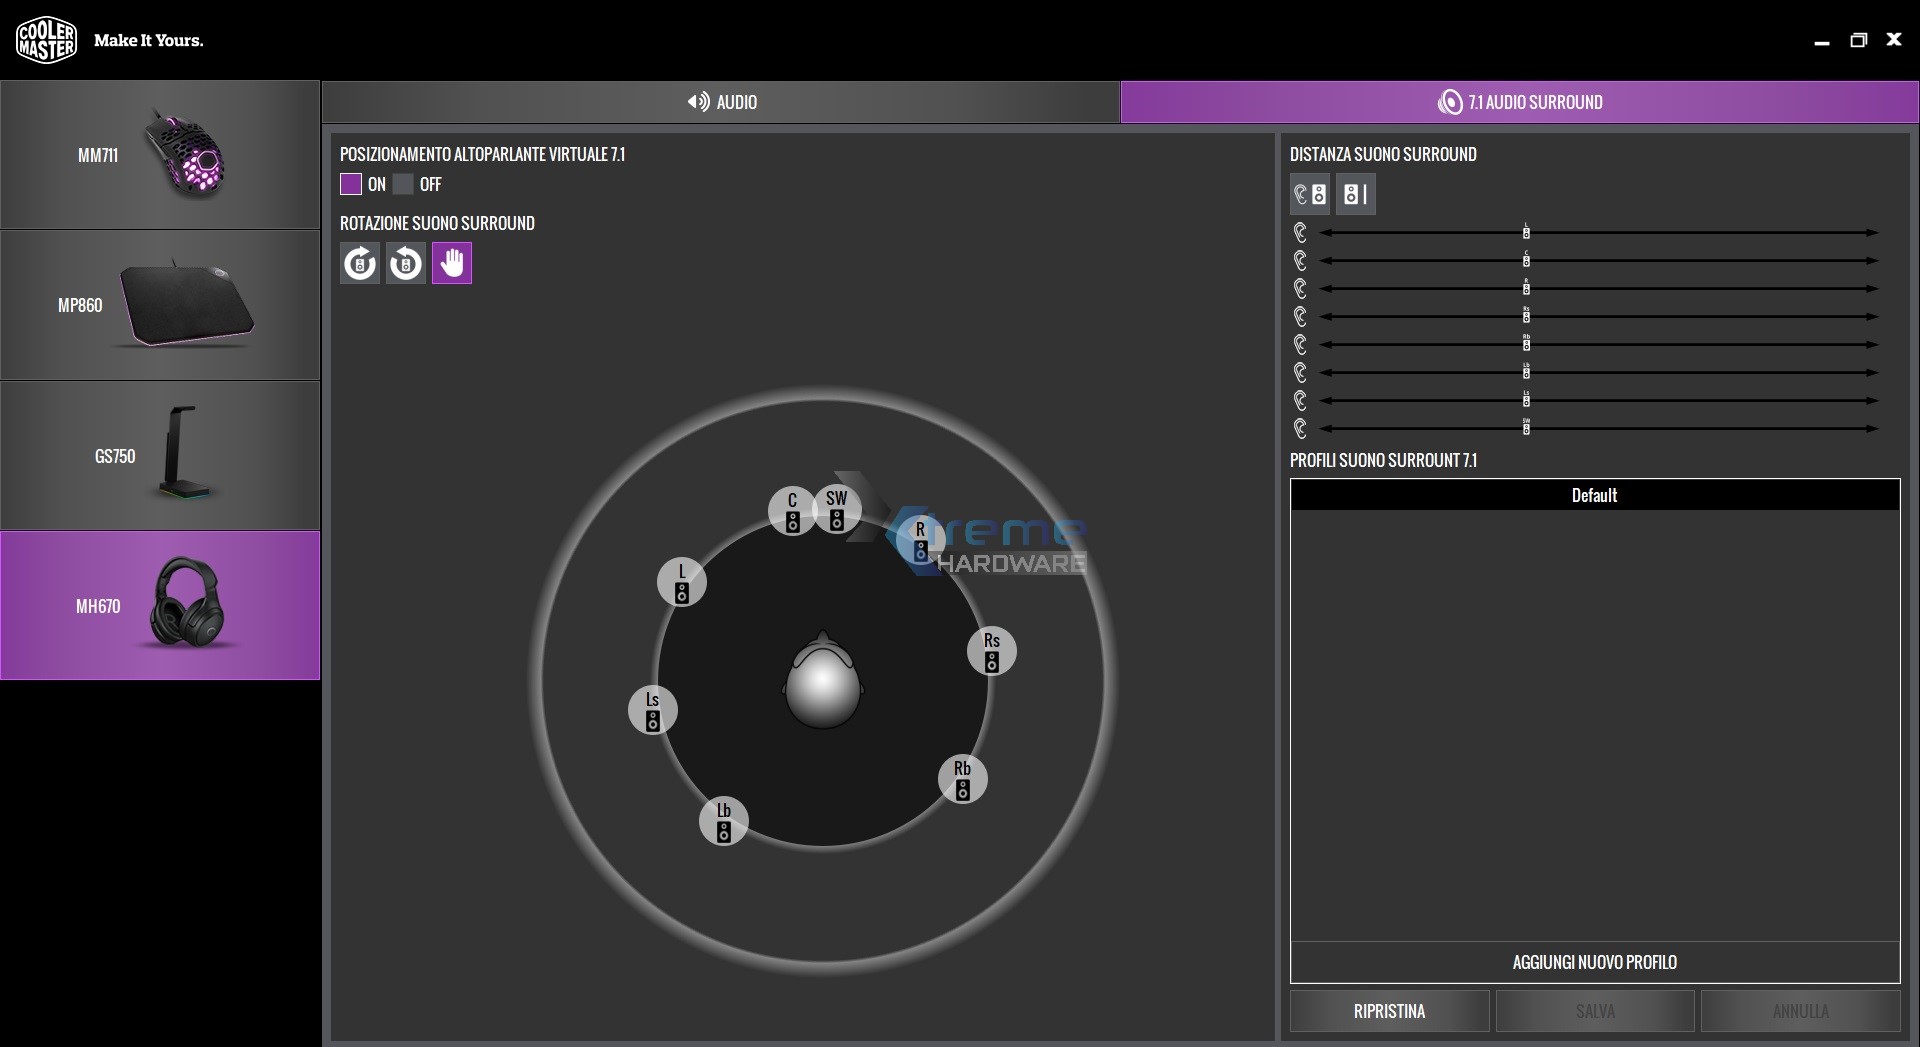Click AGGIUNGI NUOVO PROFILO
The image size is (1920, 1047).
[1594, 962]
